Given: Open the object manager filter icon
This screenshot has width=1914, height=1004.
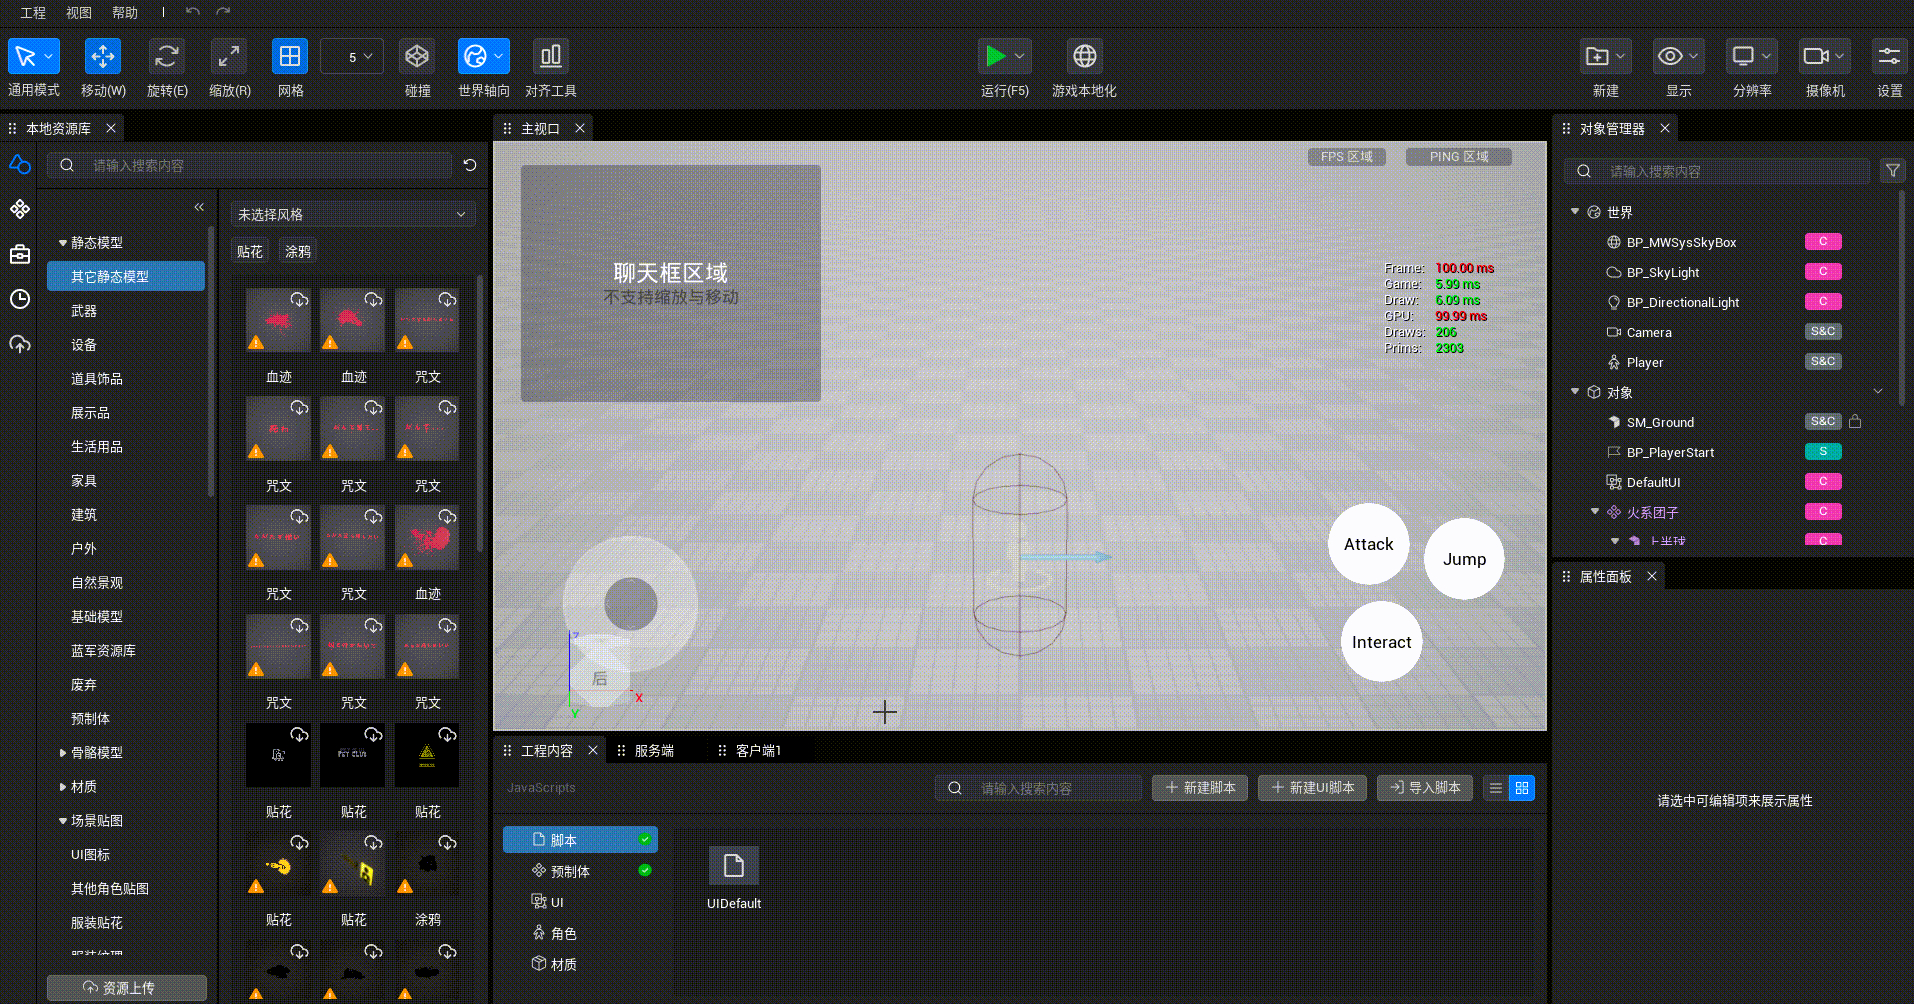Looking at the screenshot, I should pos(1892,171).
